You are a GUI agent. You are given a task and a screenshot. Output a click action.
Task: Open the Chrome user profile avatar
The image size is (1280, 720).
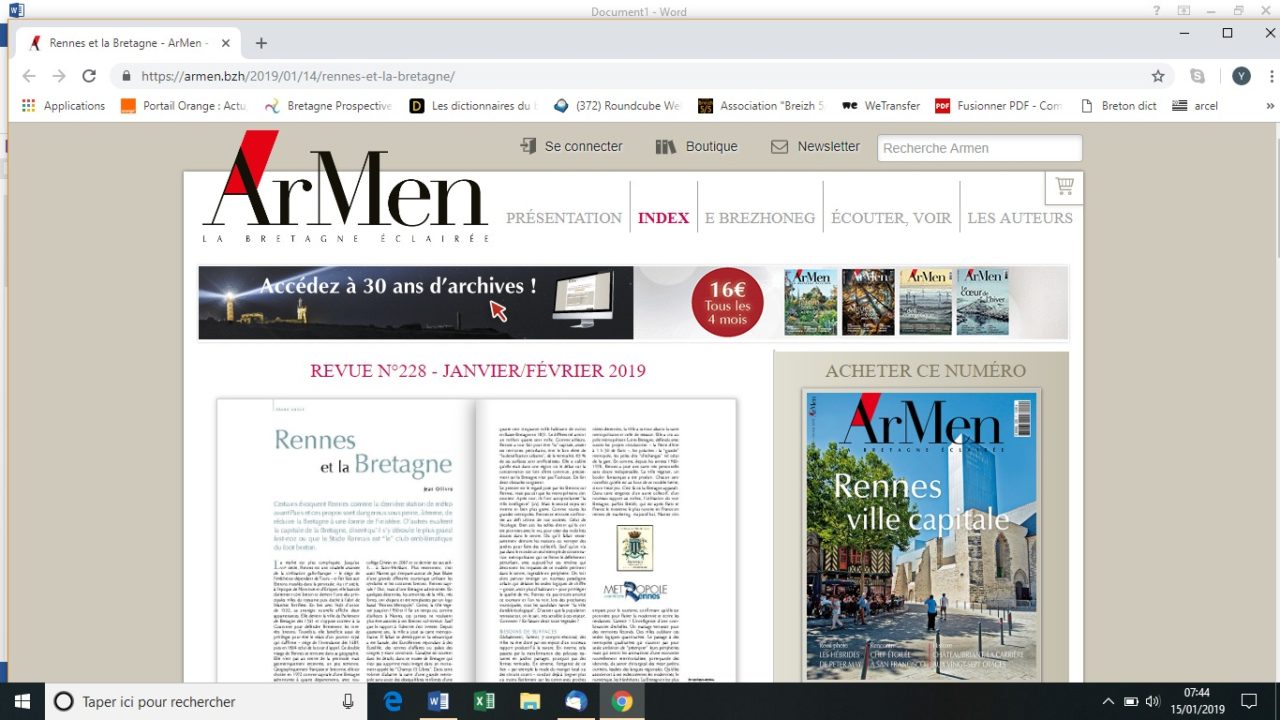point(1241,76)
